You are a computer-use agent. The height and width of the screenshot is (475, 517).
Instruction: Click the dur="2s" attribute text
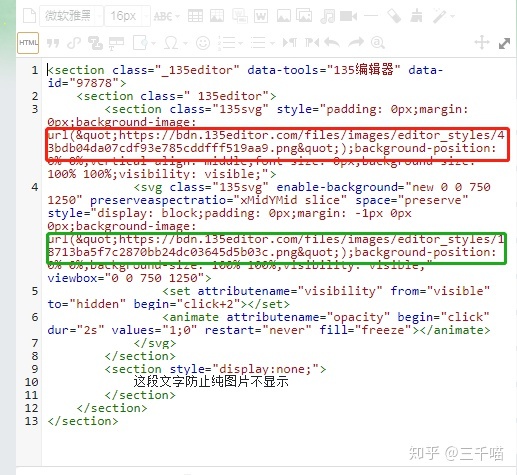click(x=76, y=330)
